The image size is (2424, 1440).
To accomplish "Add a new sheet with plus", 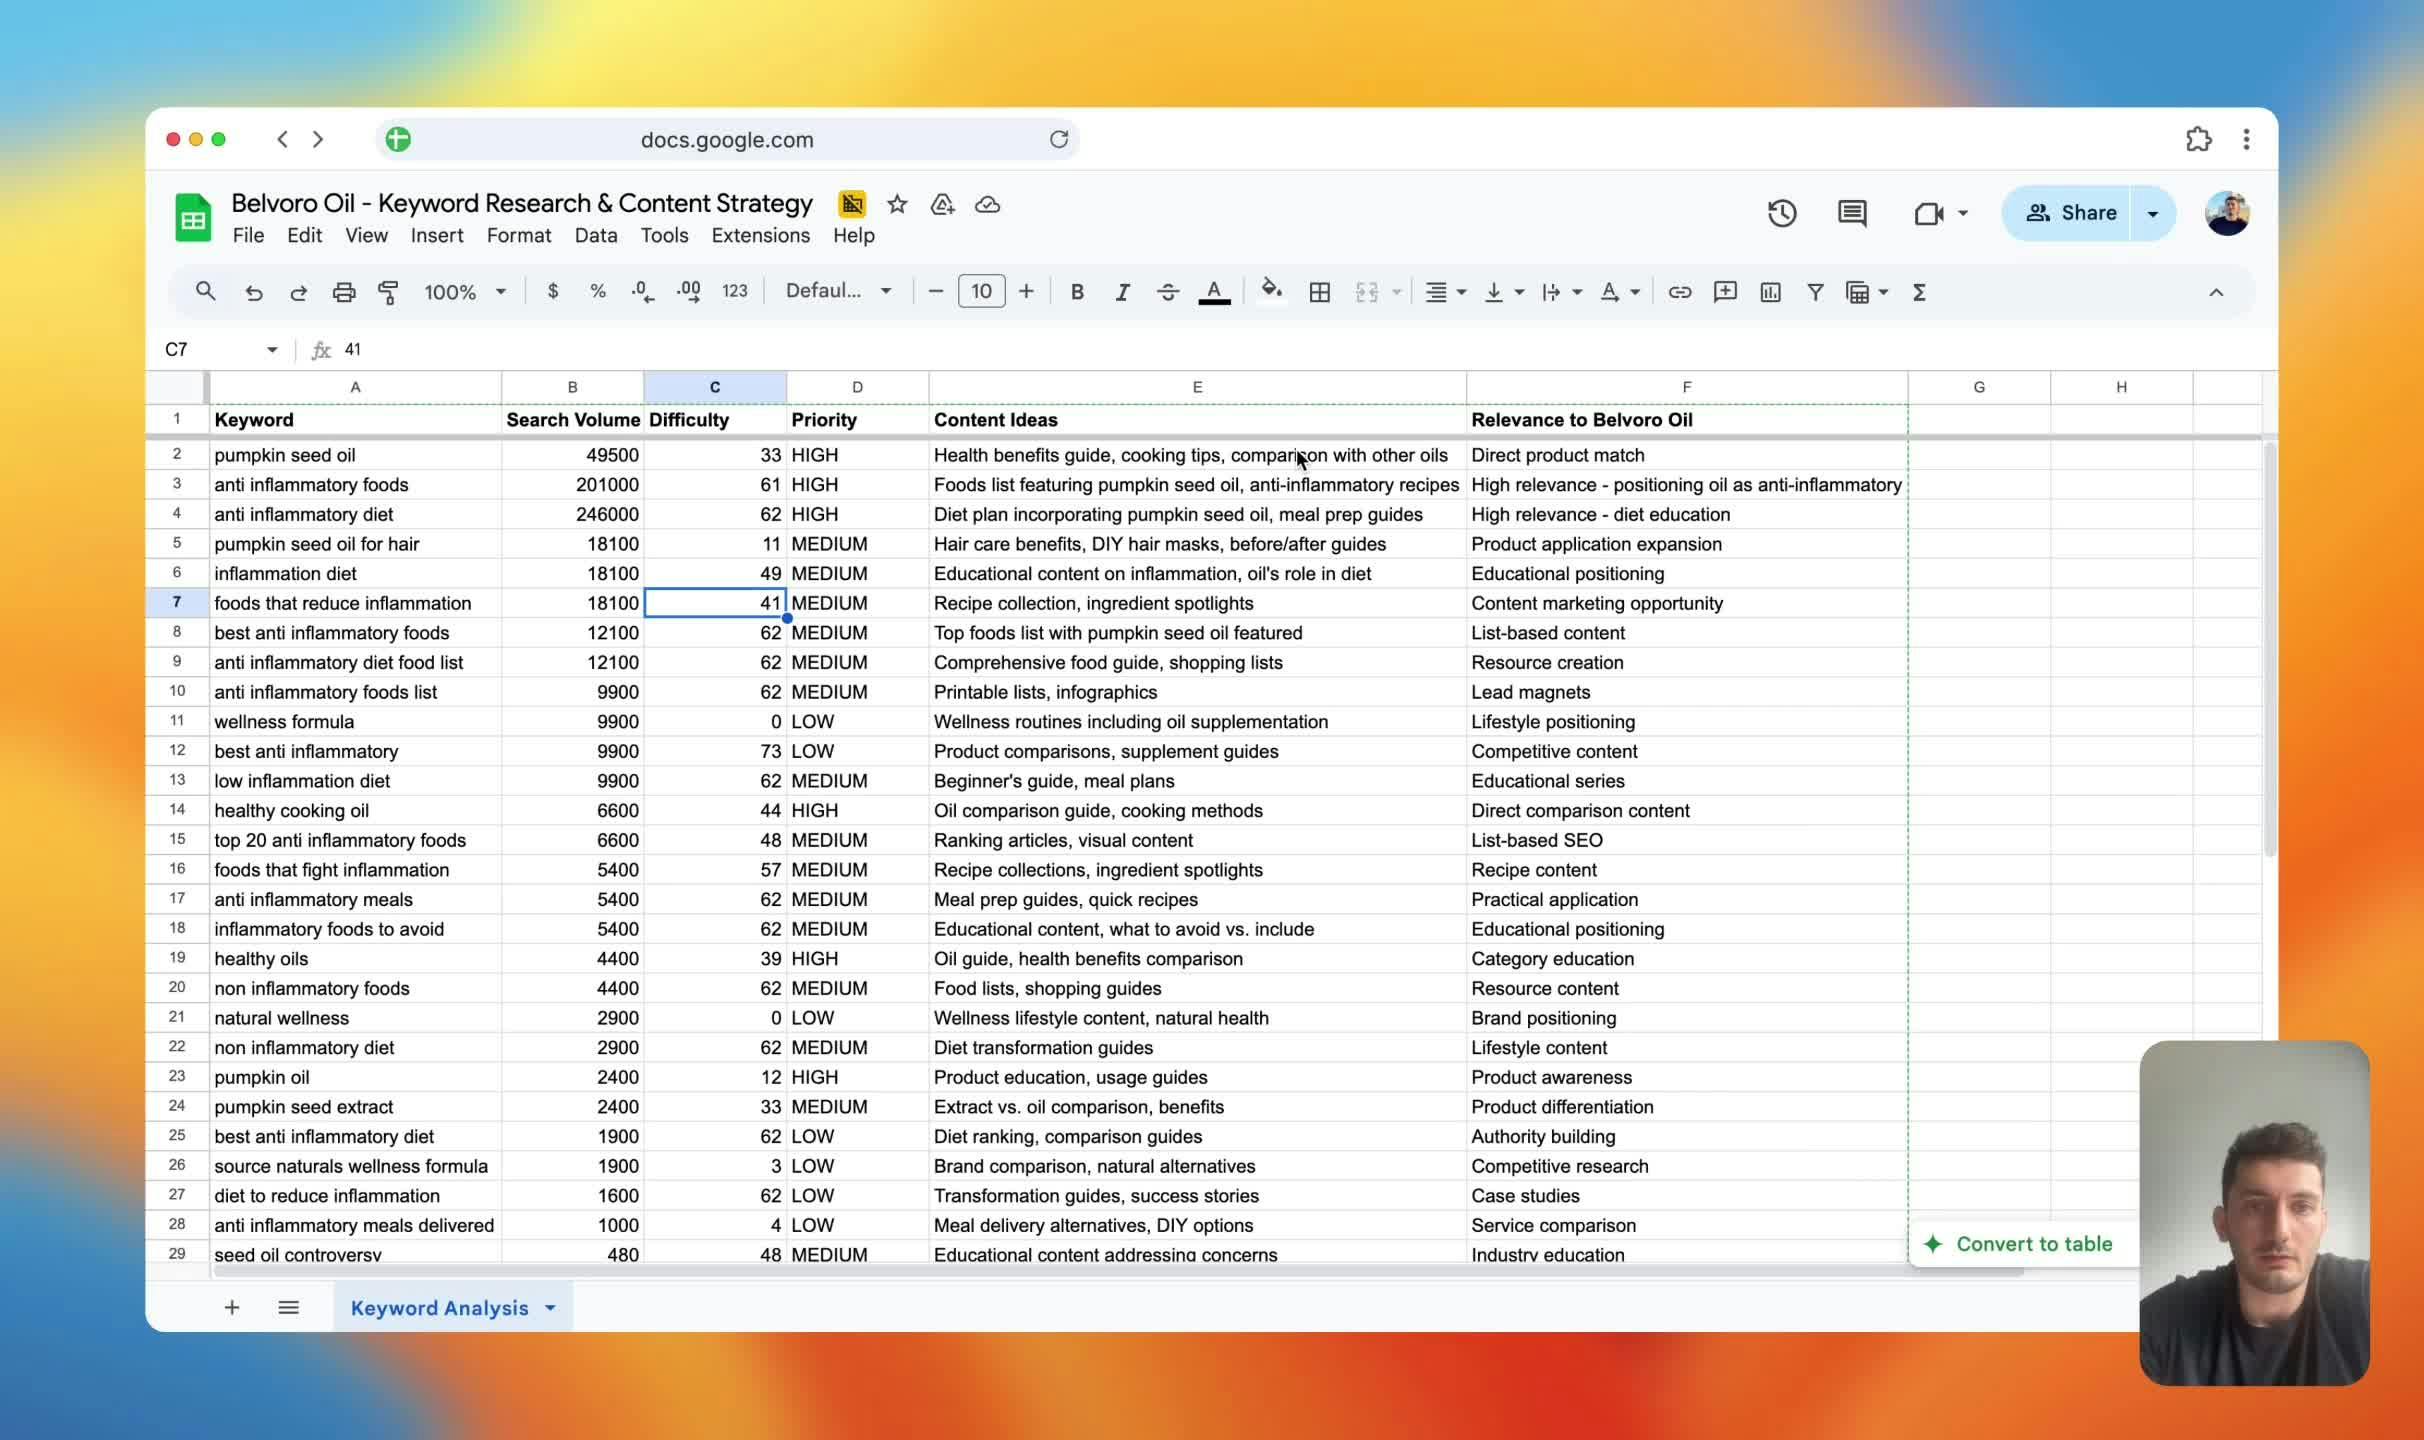I will coord(231,1307).
